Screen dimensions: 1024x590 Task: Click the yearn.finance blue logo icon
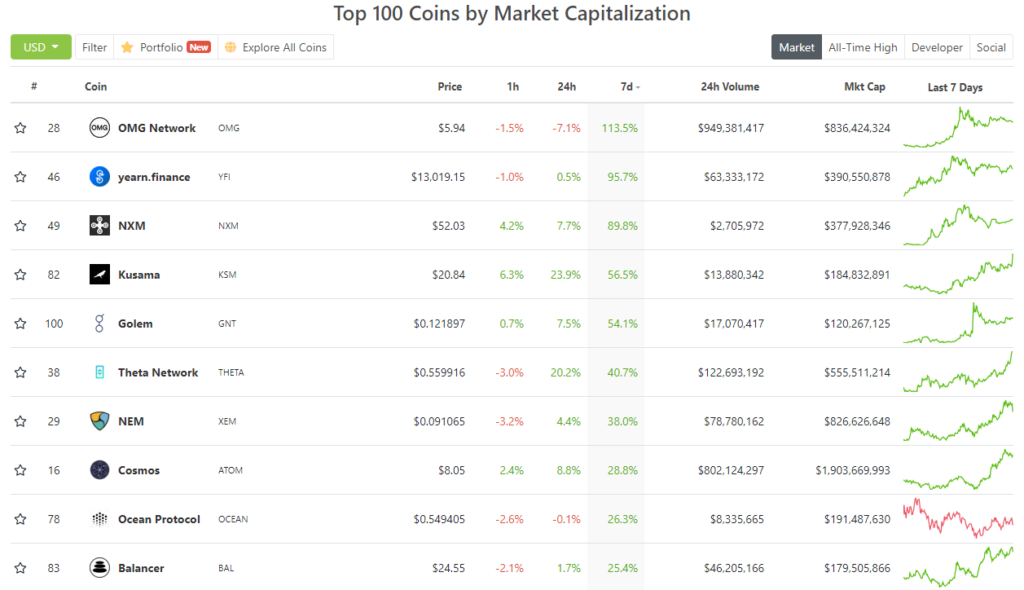tap(99, 176)
